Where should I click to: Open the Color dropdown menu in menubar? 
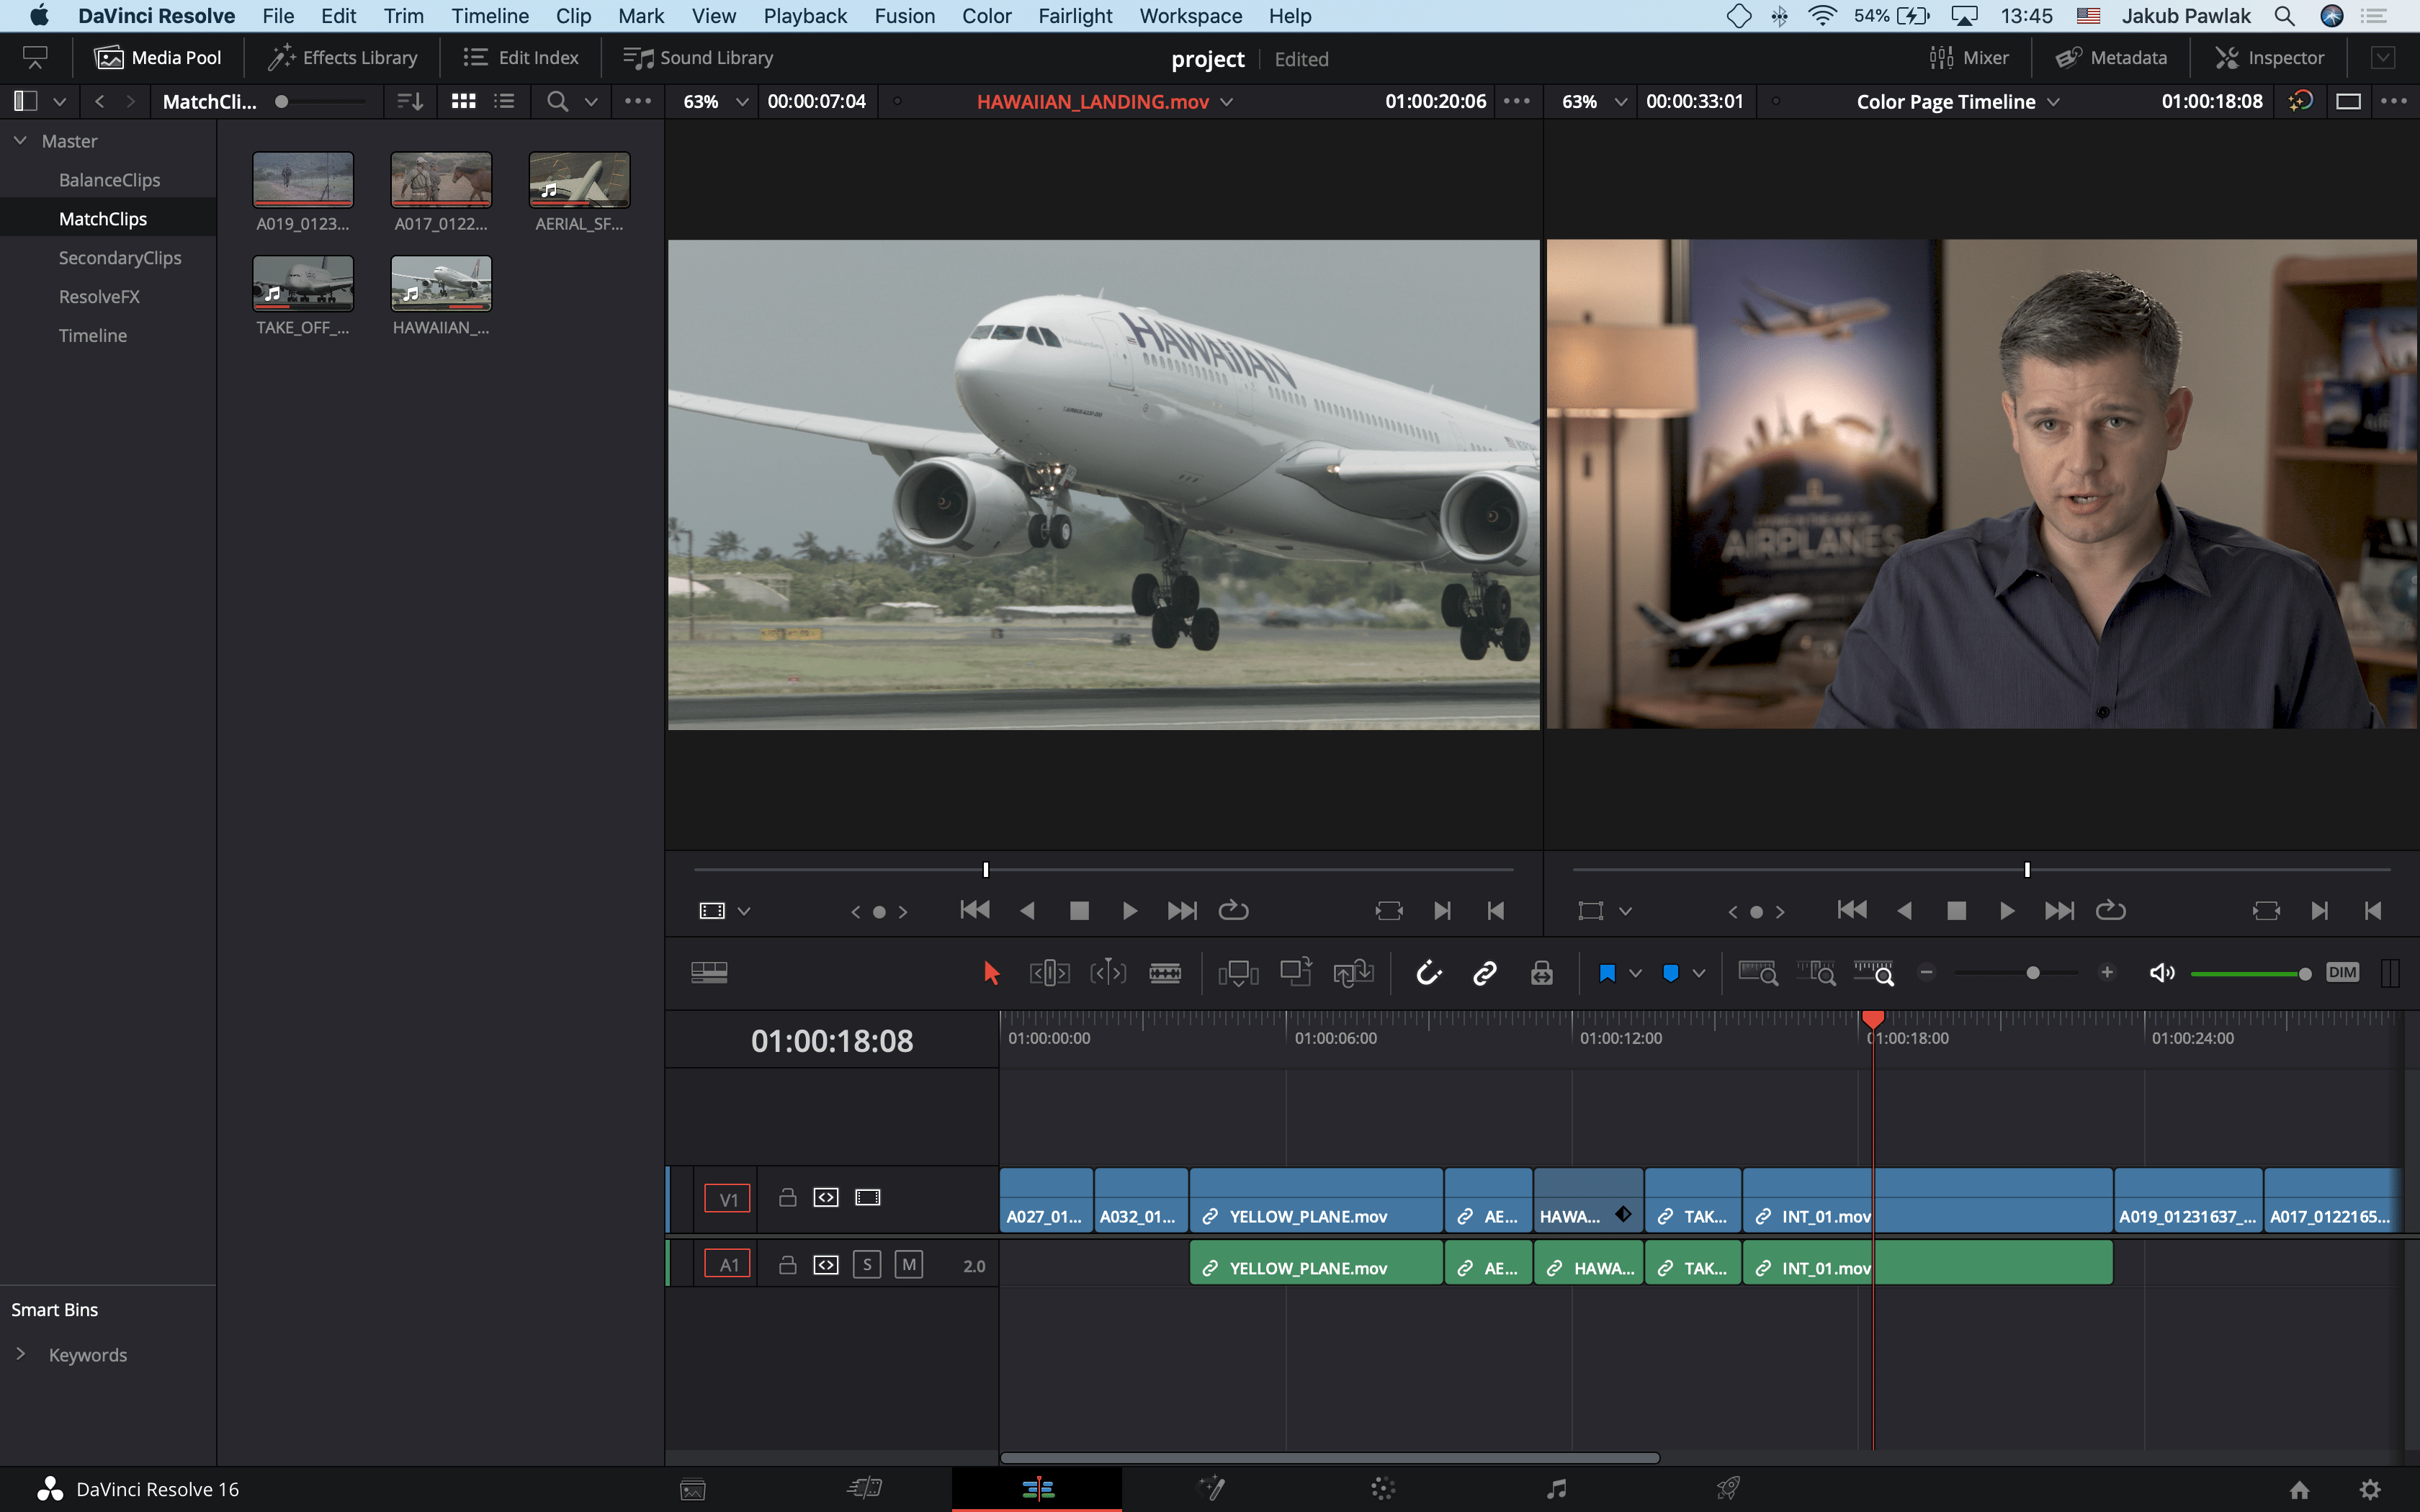tap(985, 16)
